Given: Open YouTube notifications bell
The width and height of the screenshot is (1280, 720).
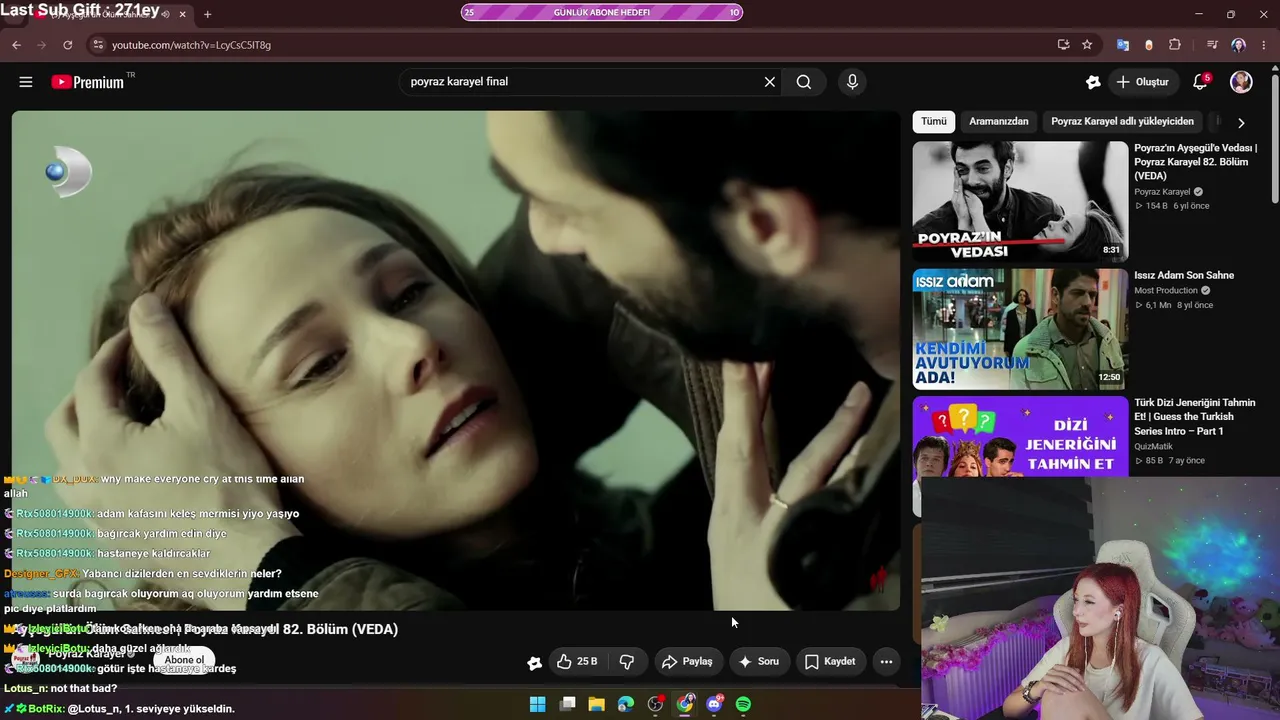Looking at the screenshot, I should coord(1201,82).
